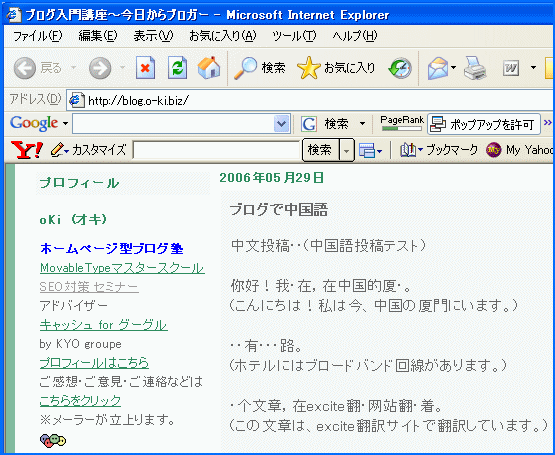This screenshot has width=555, height=455.
Task: Open the Mail envelope icon
Action: point(438,68)
